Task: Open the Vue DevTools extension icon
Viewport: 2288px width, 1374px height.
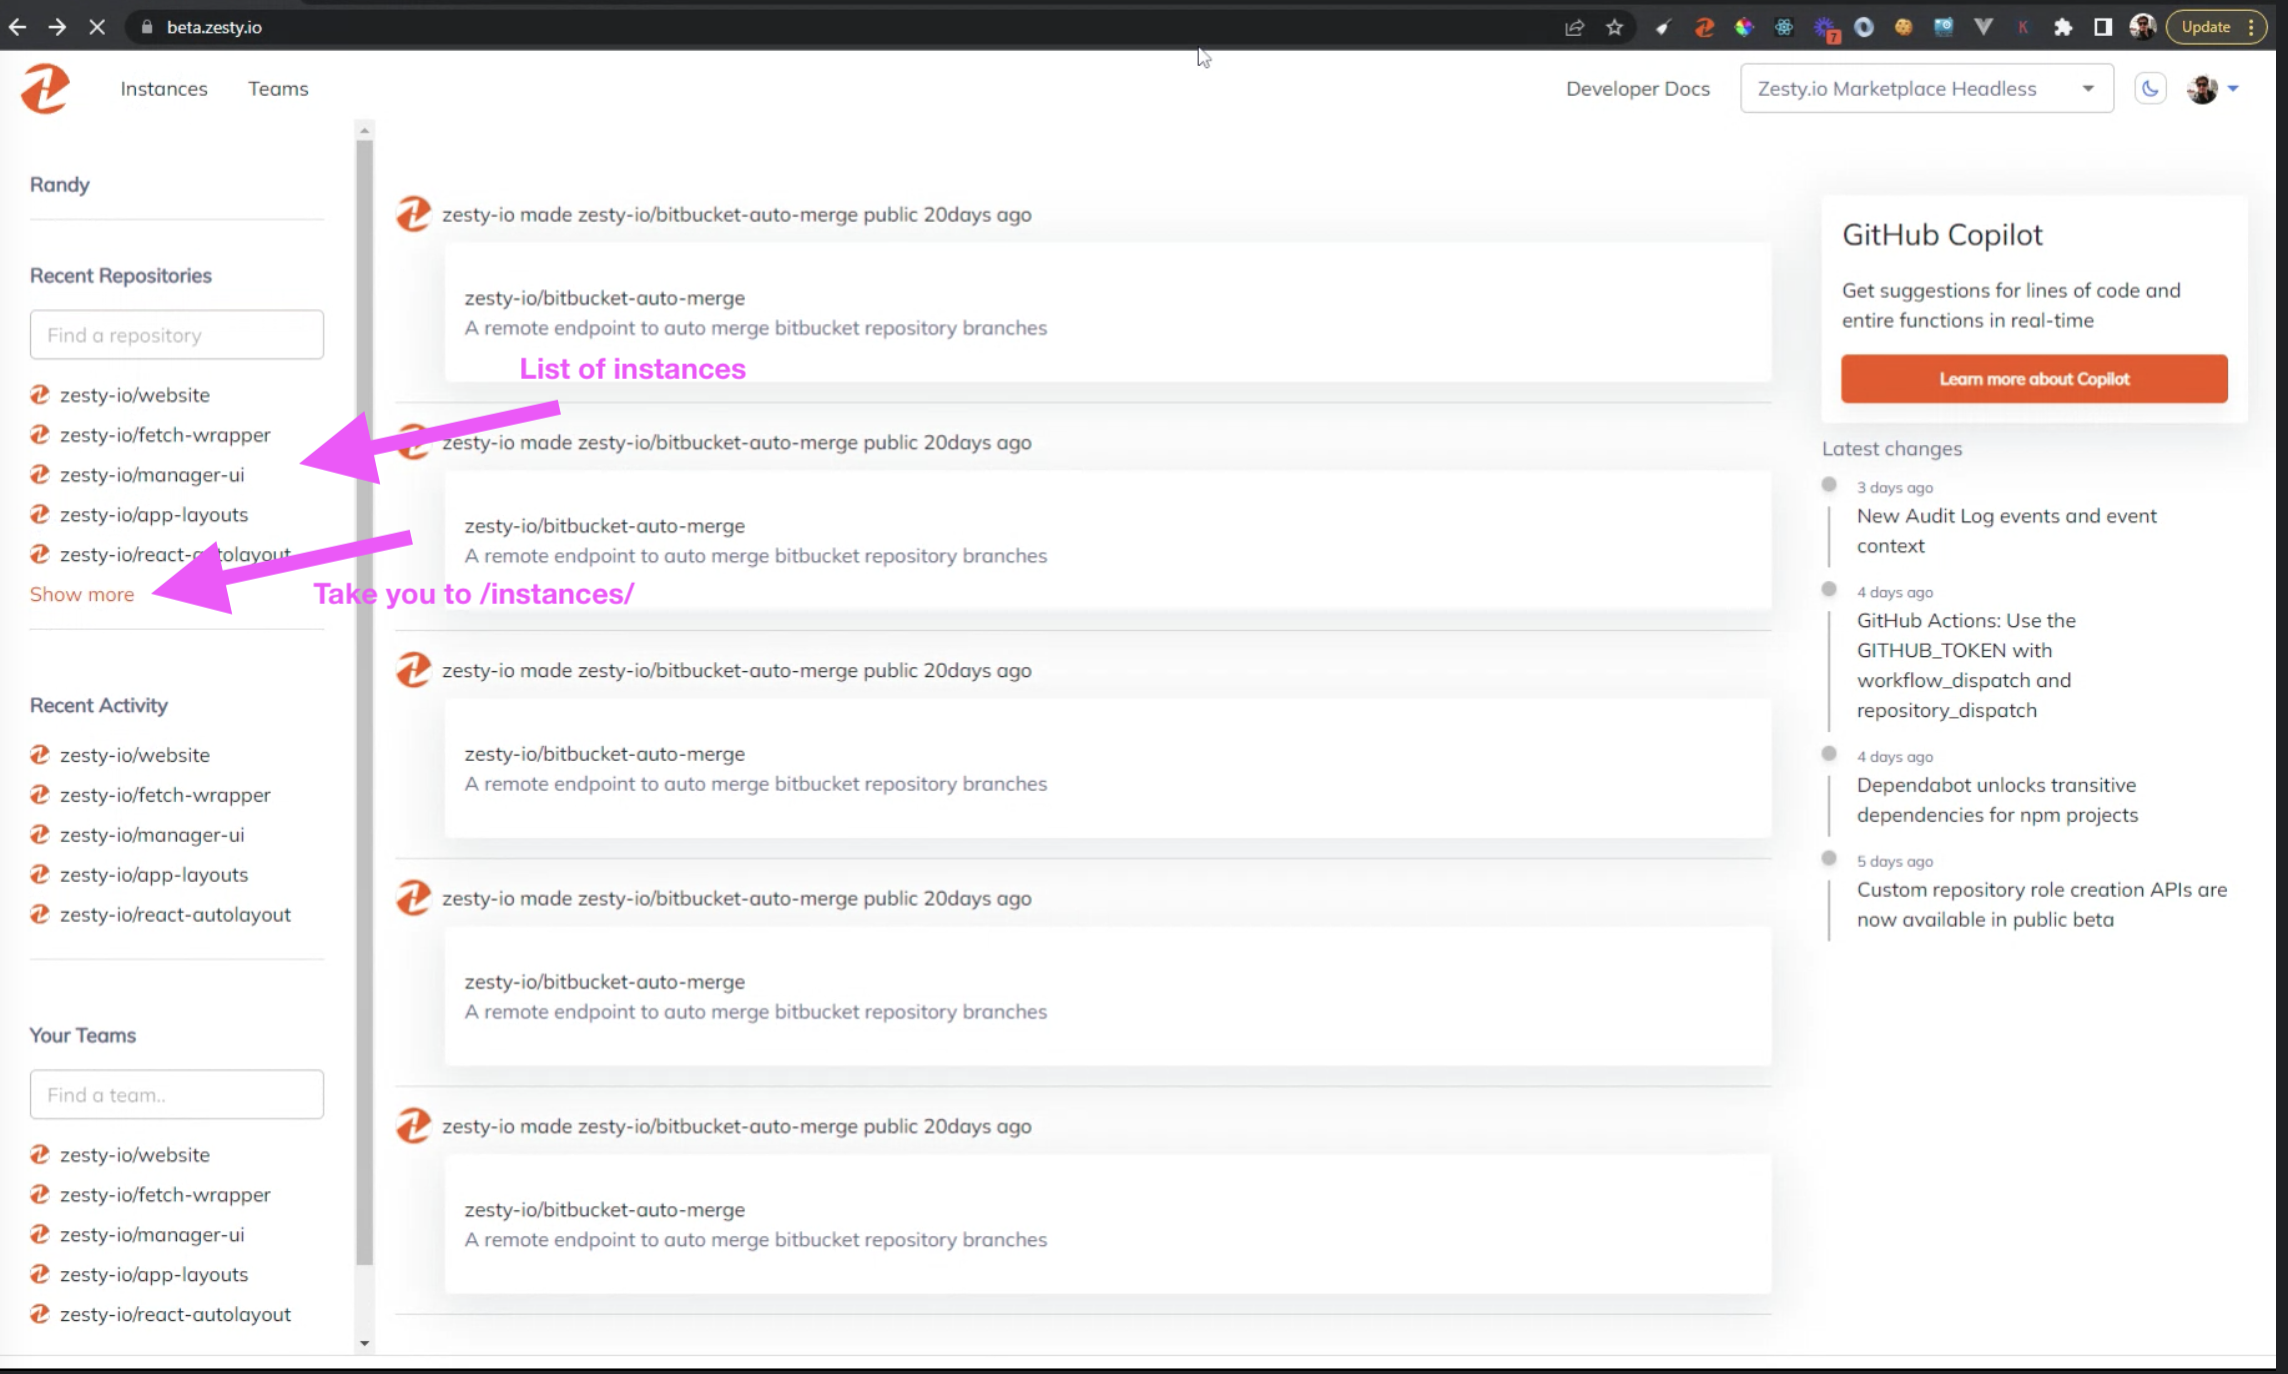Action: pos(1983,27)
